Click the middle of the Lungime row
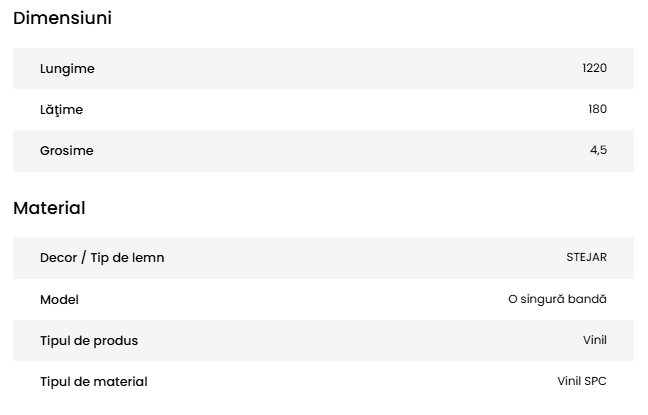648x415 pixels. click(x=323, y=68)
